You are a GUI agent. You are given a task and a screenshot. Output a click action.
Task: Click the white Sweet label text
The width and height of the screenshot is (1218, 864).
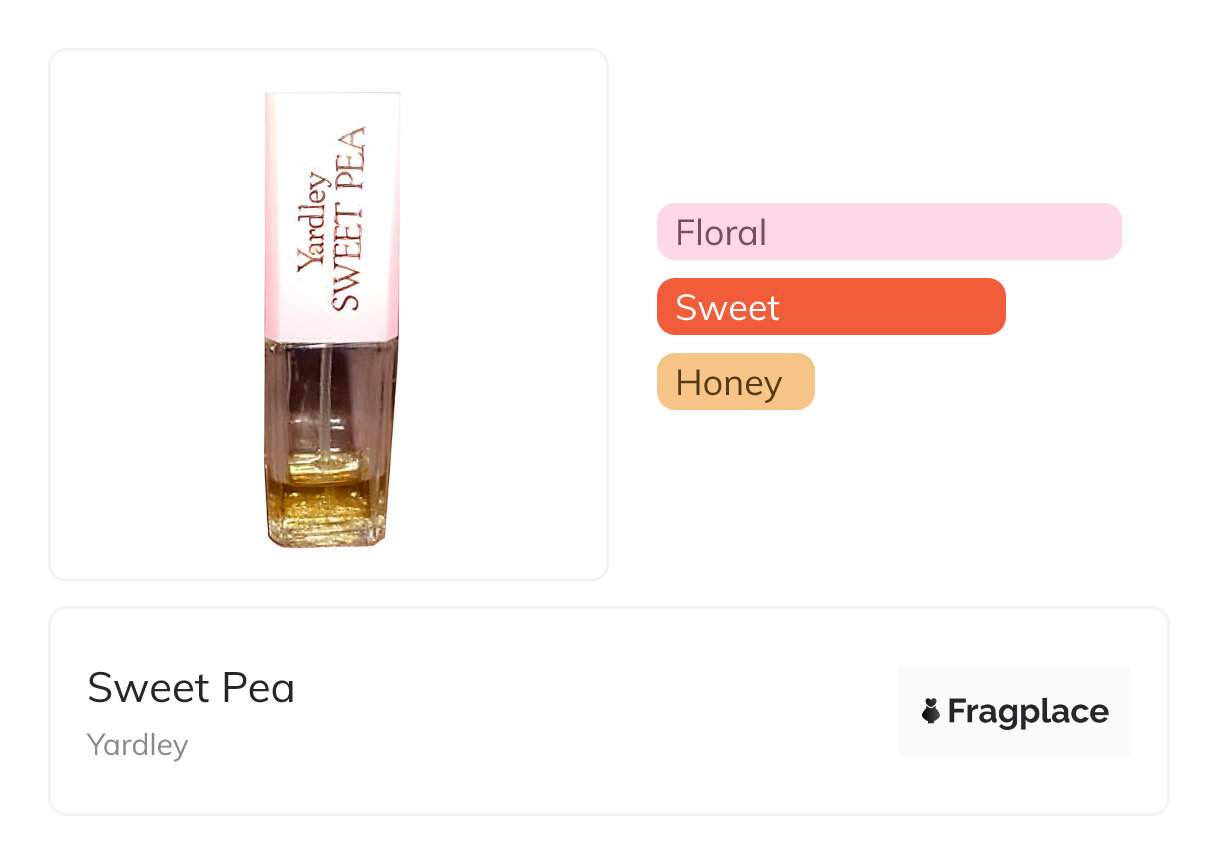tap(727, 308)
